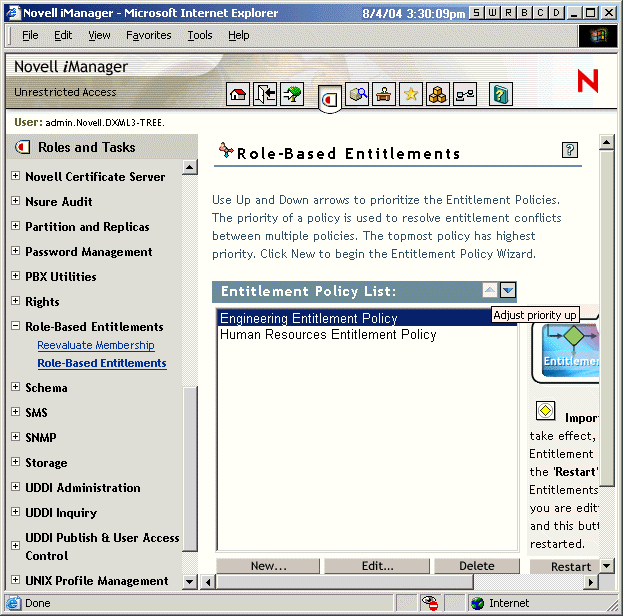The height and width of the screenshot is (616, 623).
Task: Click the IE page icon in status bar
Action: pyautogui.click(x=13, y=603)
